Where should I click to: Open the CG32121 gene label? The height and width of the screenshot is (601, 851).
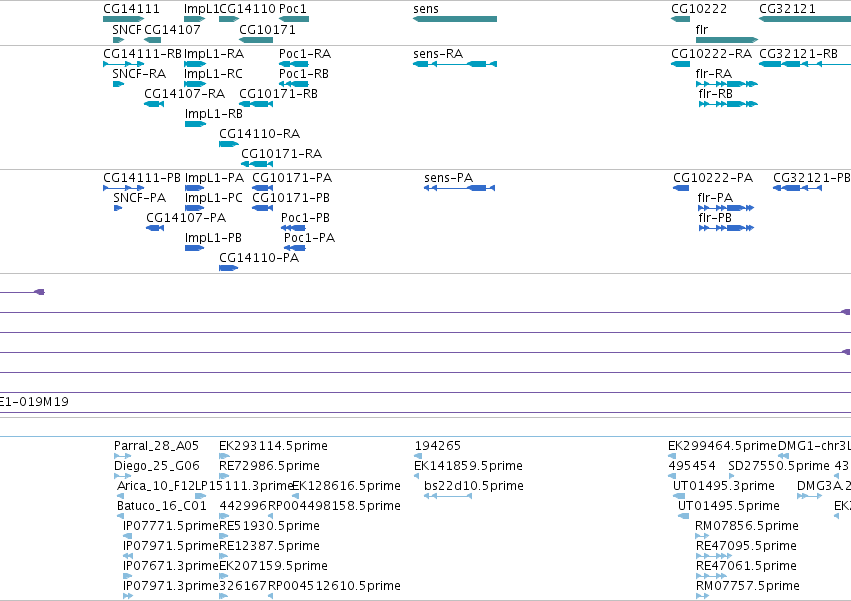[x=787, y=9]
